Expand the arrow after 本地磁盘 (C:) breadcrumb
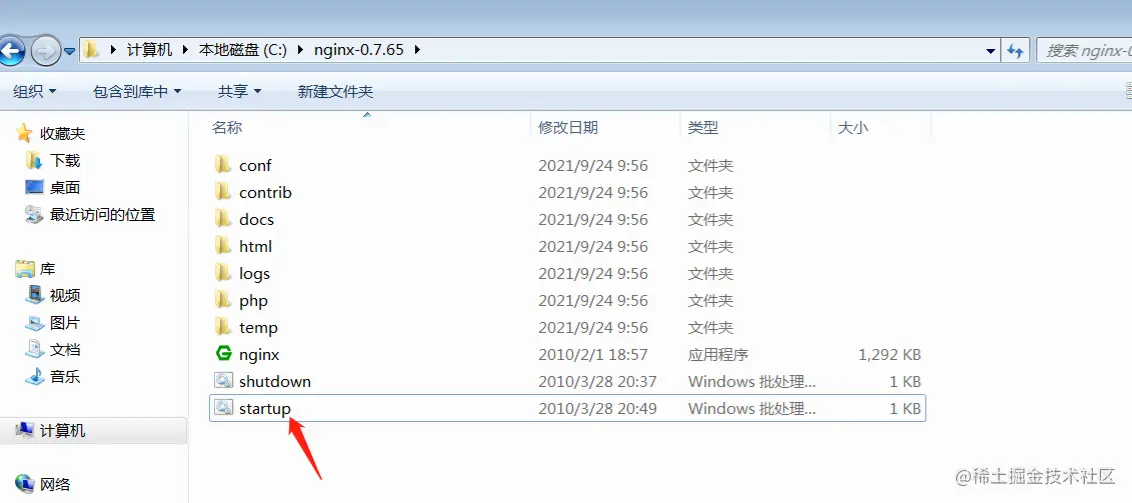1132x503 pixels. pos(300,51)
